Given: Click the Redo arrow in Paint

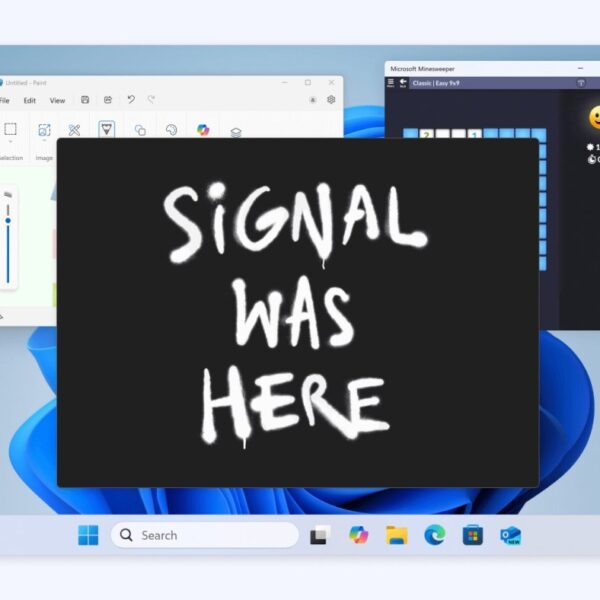Looking at the screenshot, I should [152, 99].
